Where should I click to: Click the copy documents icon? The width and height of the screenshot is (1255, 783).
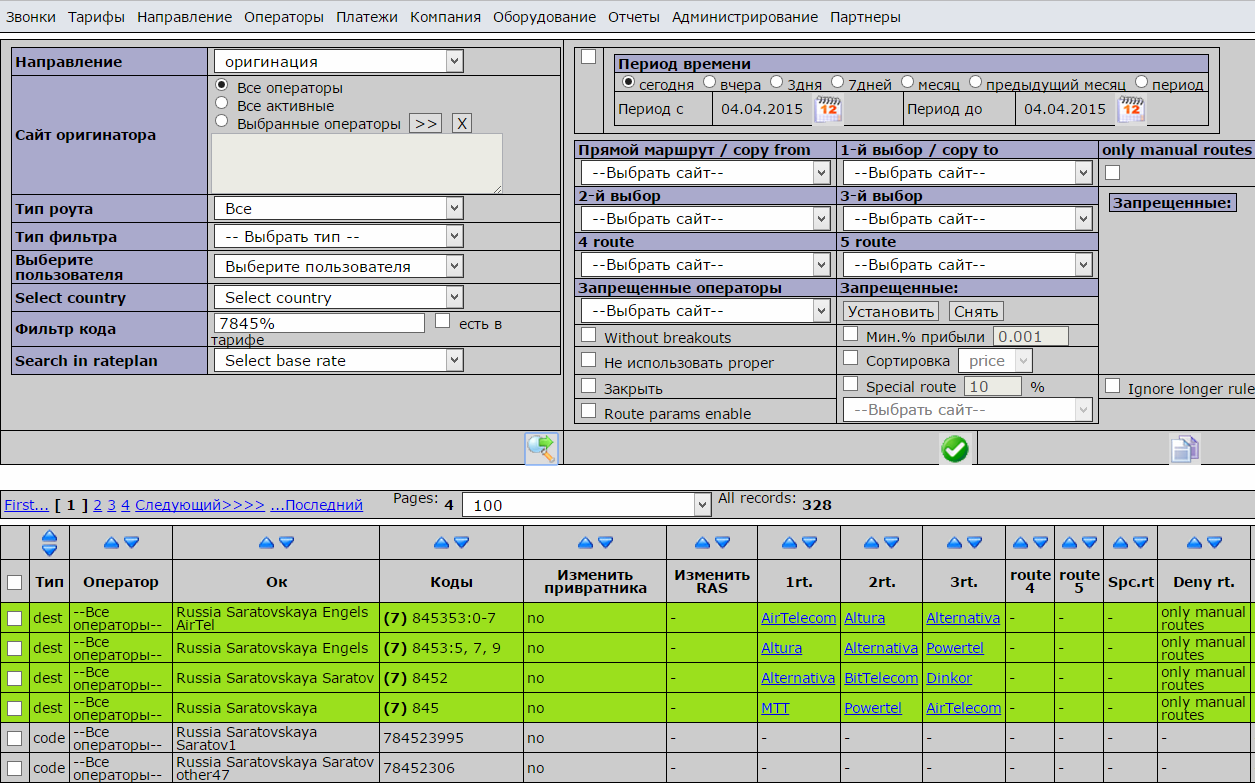[x=1184, y=450]
